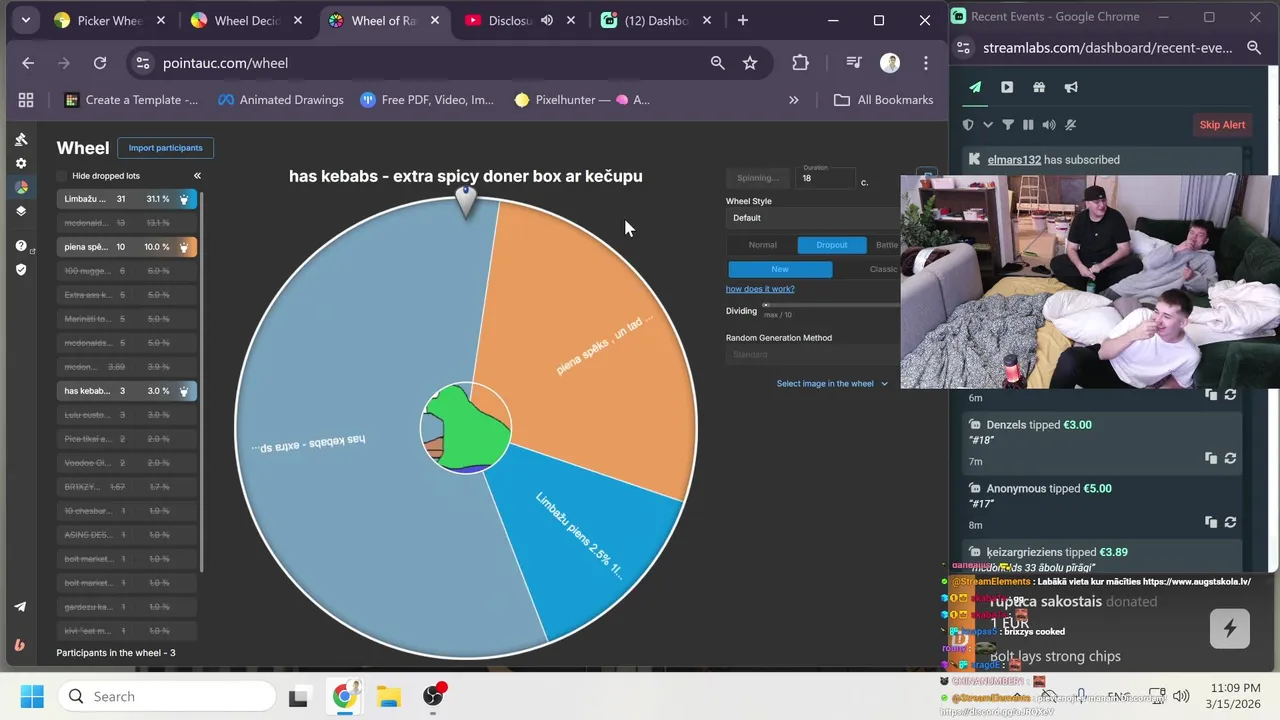Choose the New dropout variant
The image size is (1280, 720).
pos(780,269)
